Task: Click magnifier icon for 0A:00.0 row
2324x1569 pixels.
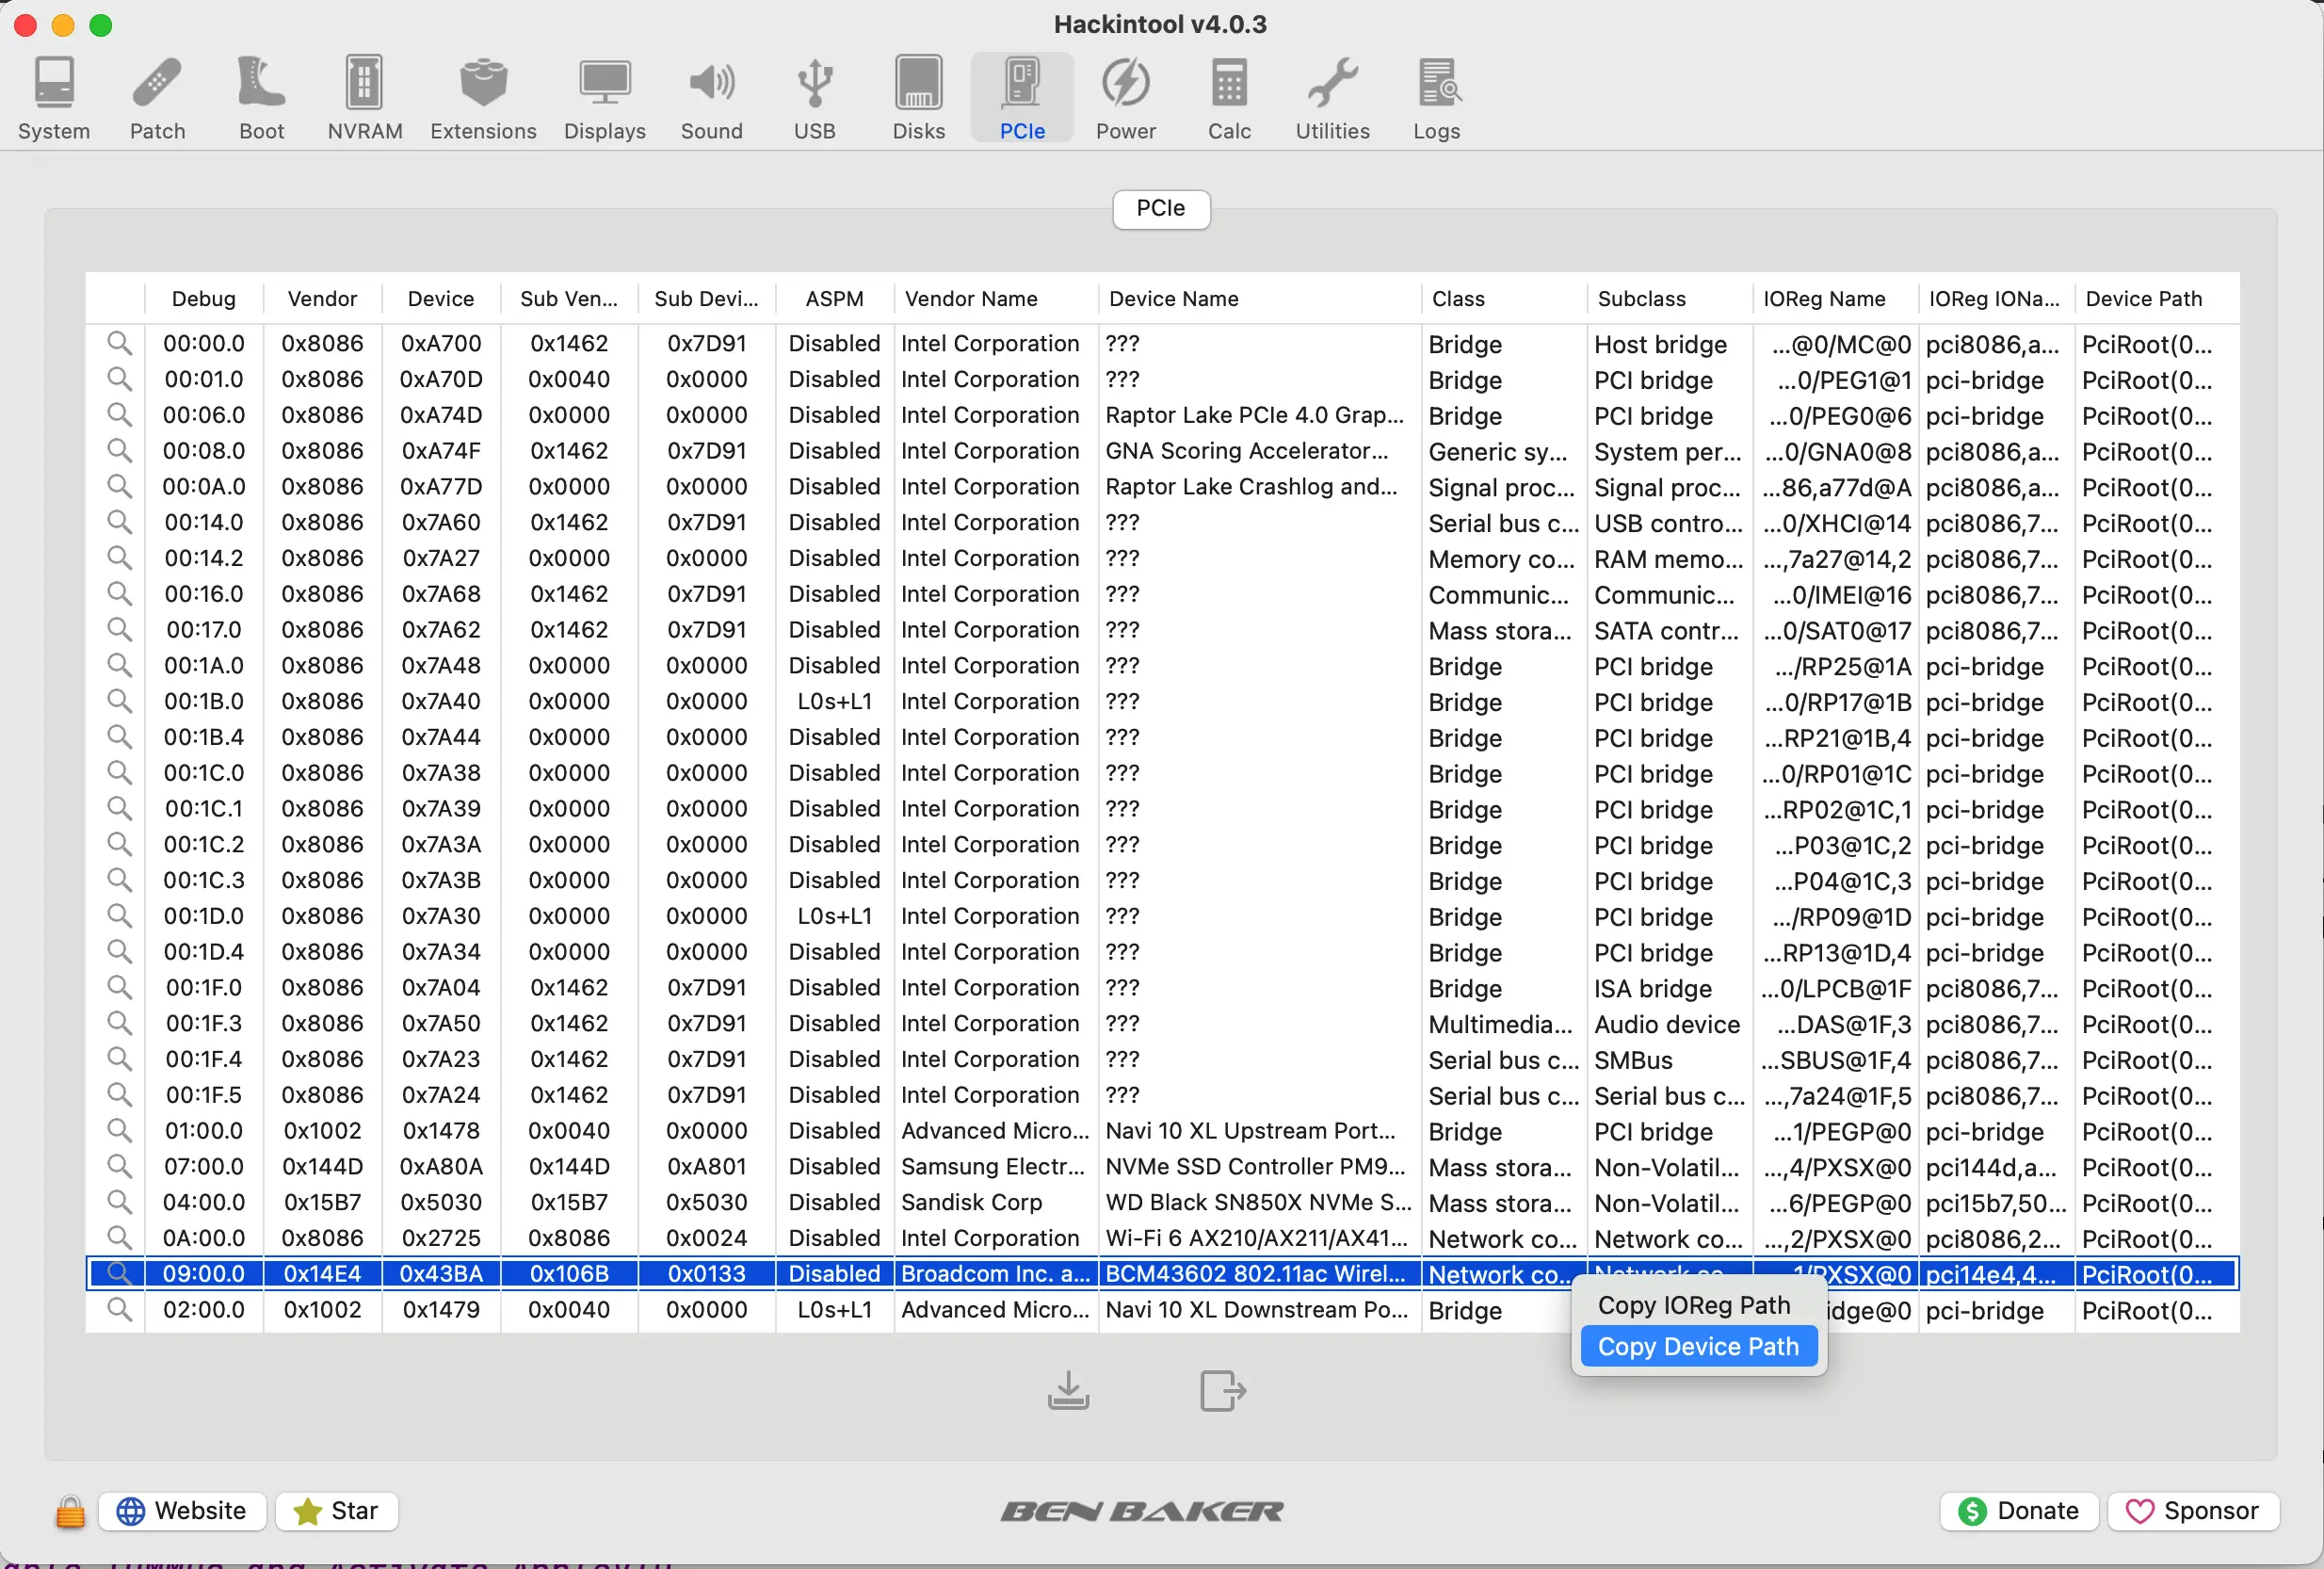Action: [119, 1237]
